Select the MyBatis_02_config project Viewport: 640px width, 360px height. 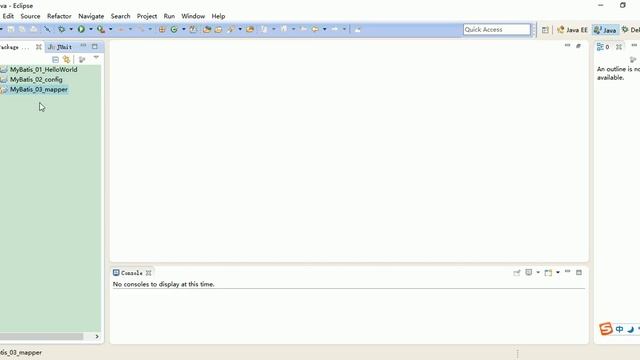tap(36, 80)
